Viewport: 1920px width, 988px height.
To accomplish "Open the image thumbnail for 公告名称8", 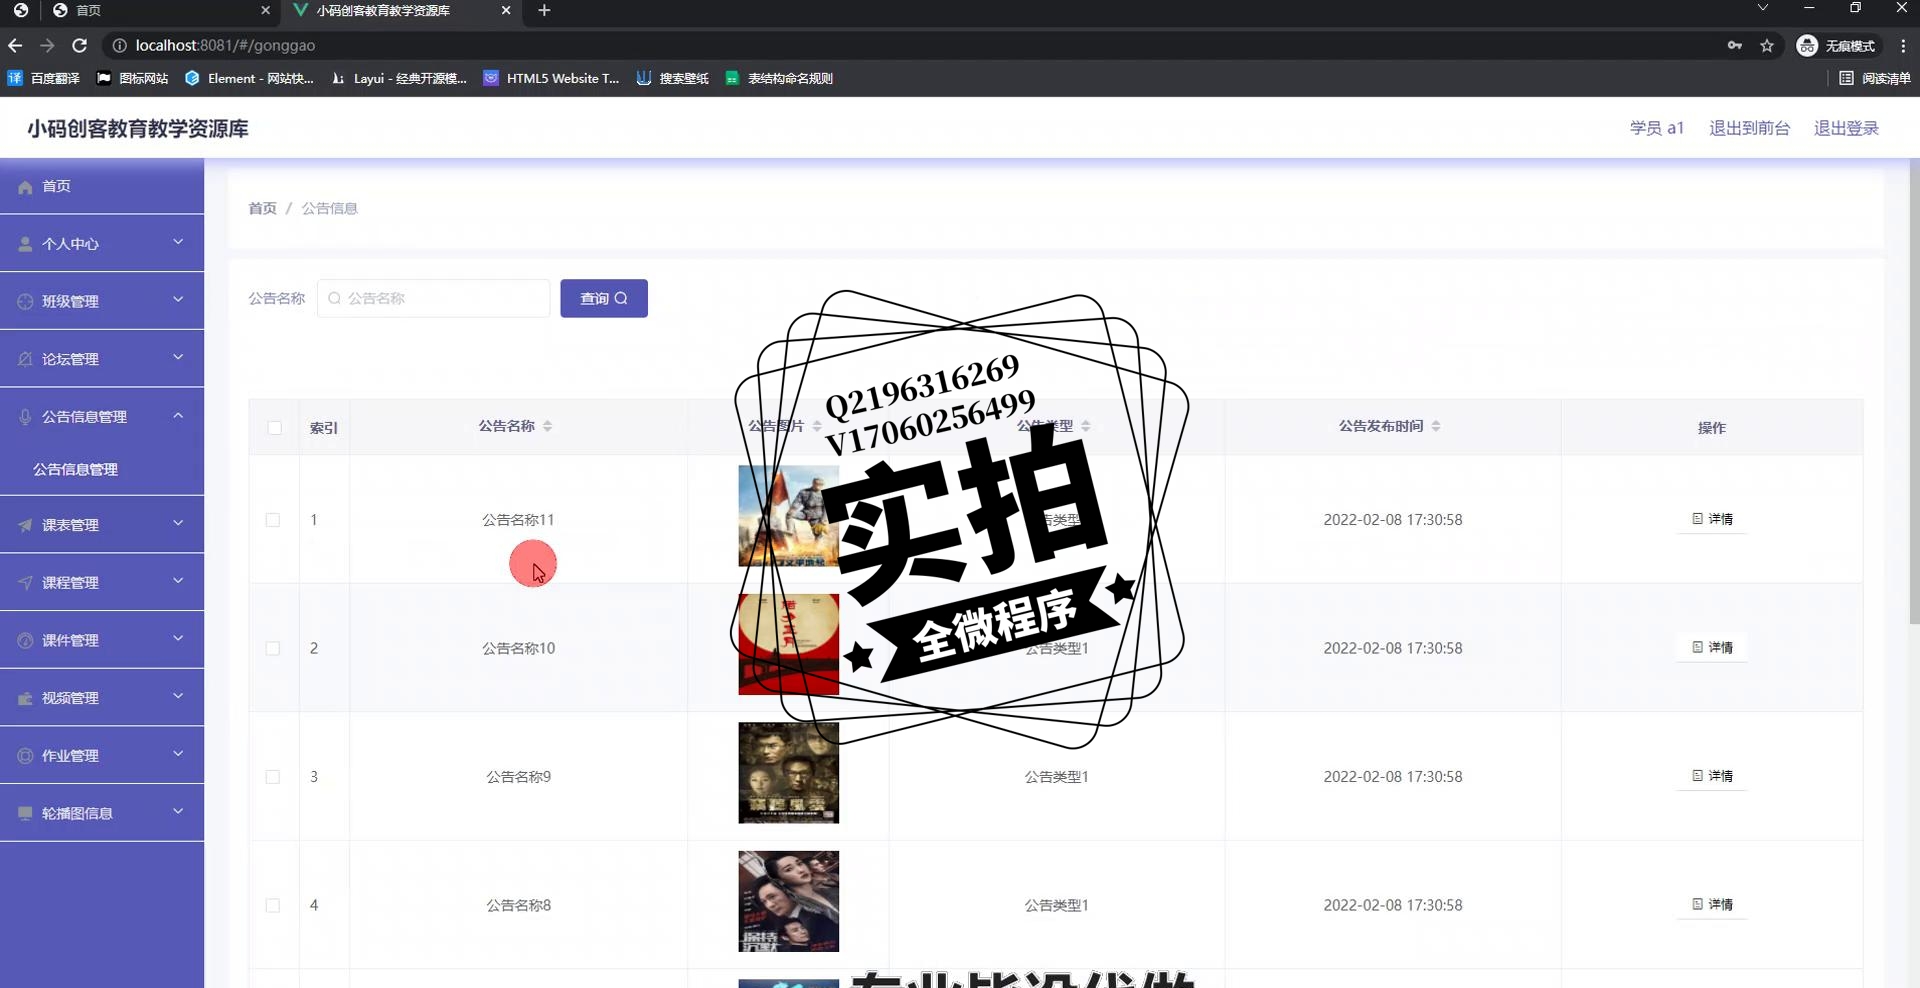I will (788, 901).
